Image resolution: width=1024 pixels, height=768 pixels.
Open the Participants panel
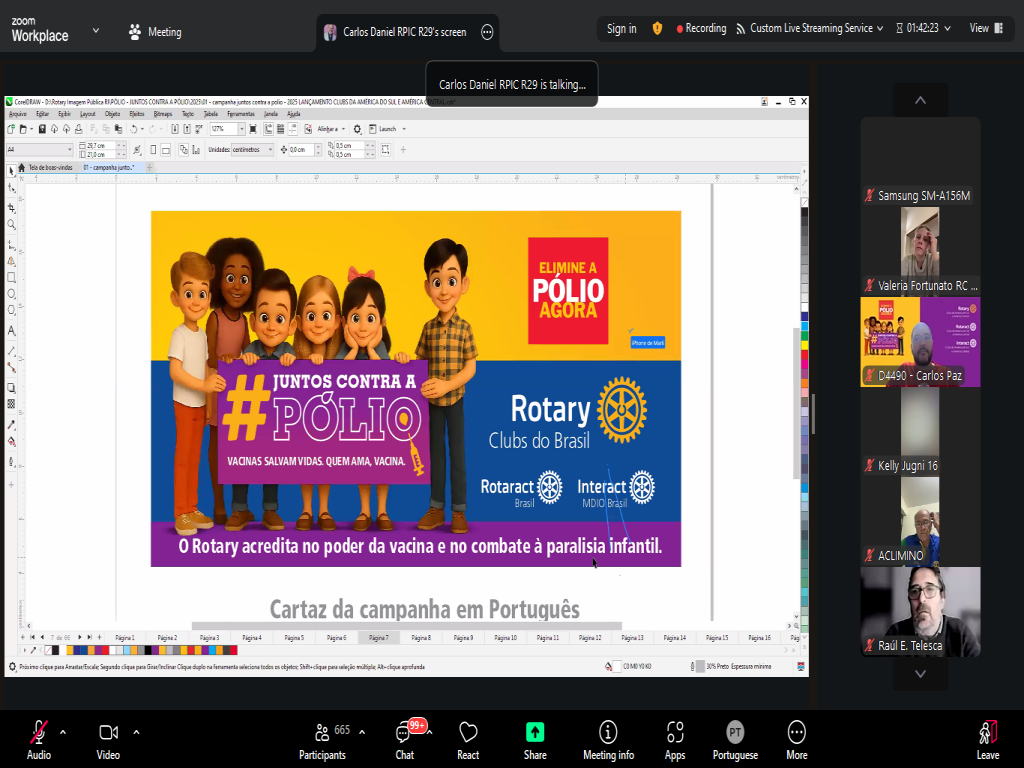tap(322, 738)
